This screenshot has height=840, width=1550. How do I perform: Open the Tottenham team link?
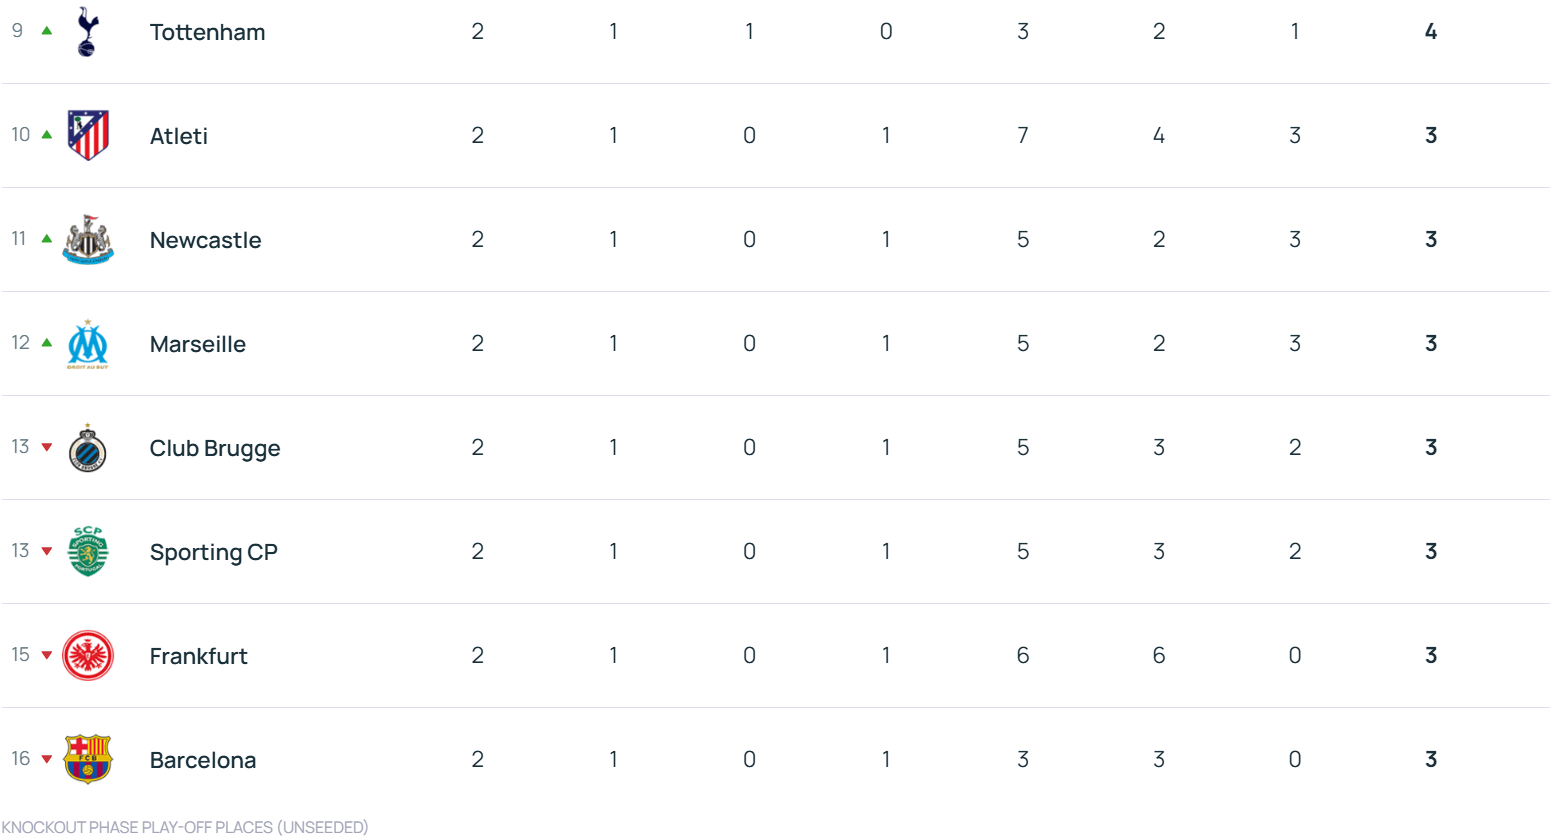click(207, 32)
